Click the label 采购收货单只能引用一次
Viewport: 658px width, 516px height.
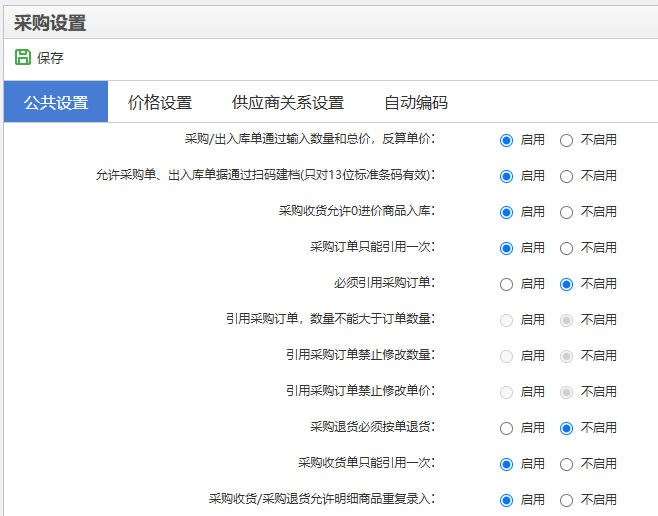(x=366, y=463)
